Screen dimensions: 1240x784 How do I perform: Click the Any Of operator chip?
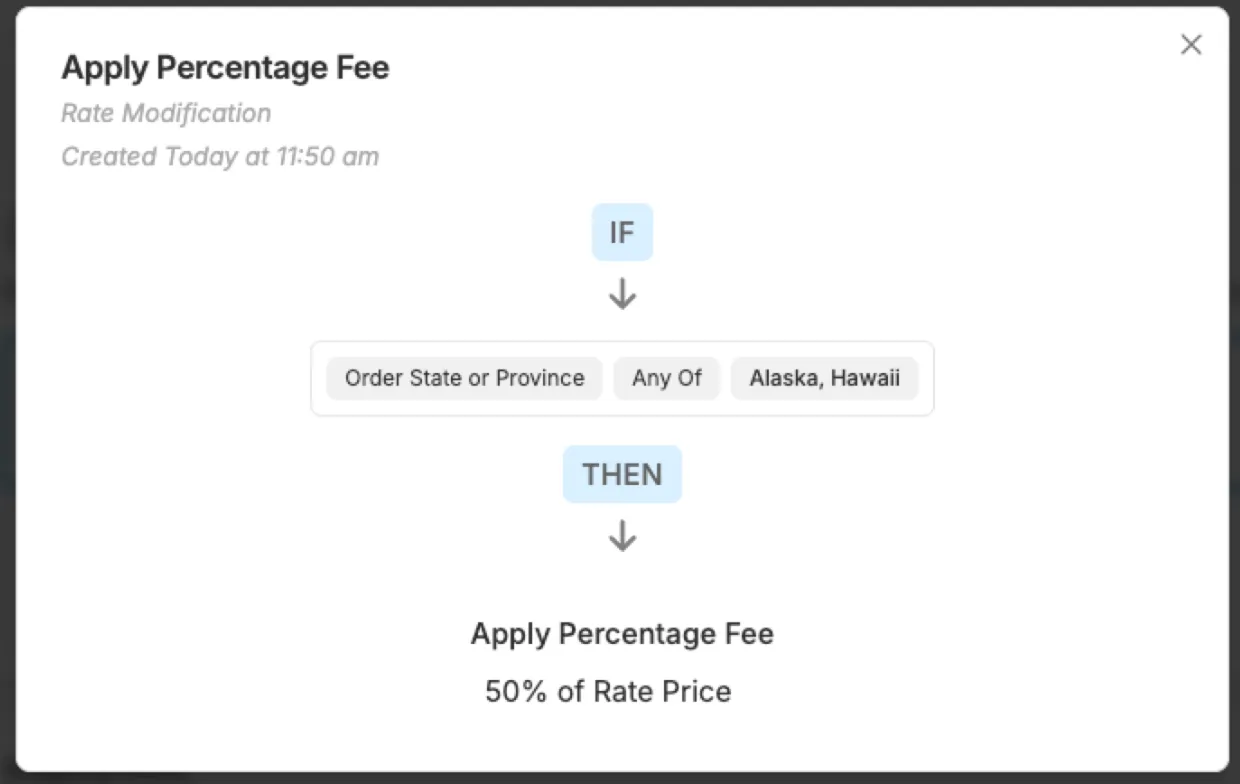click(x=666, y=378)
